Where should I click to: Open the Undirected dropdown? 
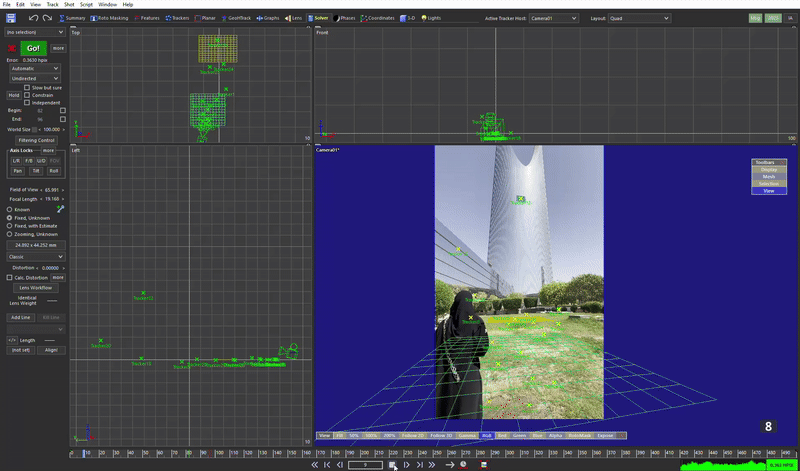click(35, 79)
